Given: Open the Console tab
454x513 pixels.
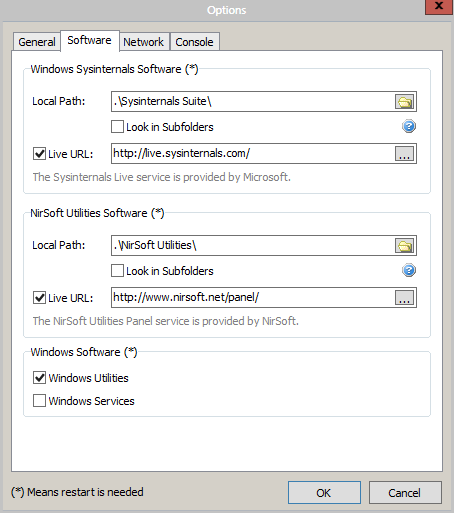Looking at the screenshot, I should click(x=195, y=42).
